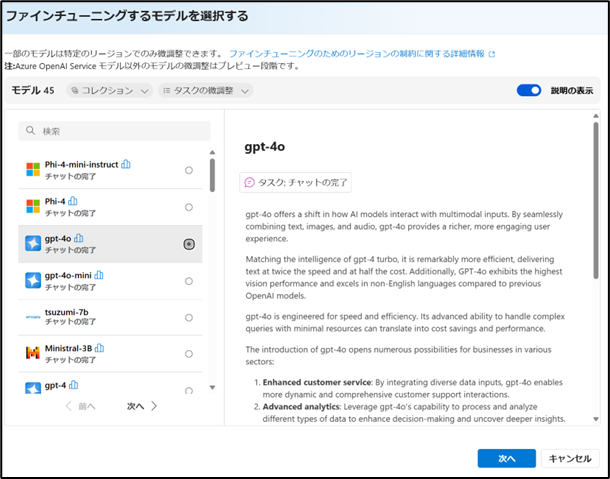Click description pane scrollbar up arrow
This screenshot has width=610, height=479.
click(596, 116)
